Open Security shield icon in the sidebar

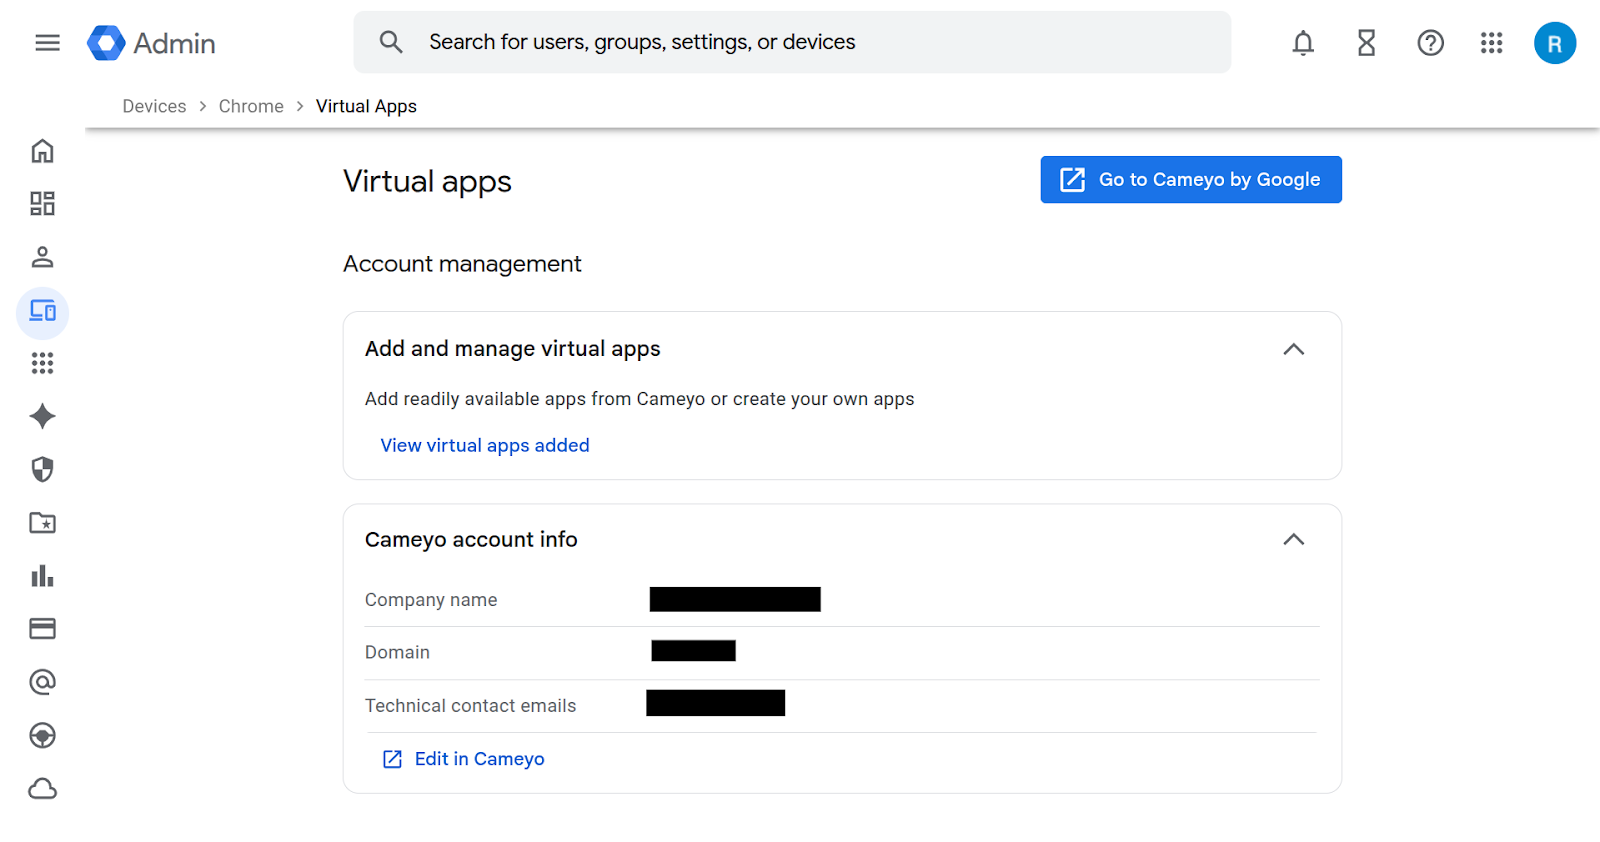(x=42, y=469)
